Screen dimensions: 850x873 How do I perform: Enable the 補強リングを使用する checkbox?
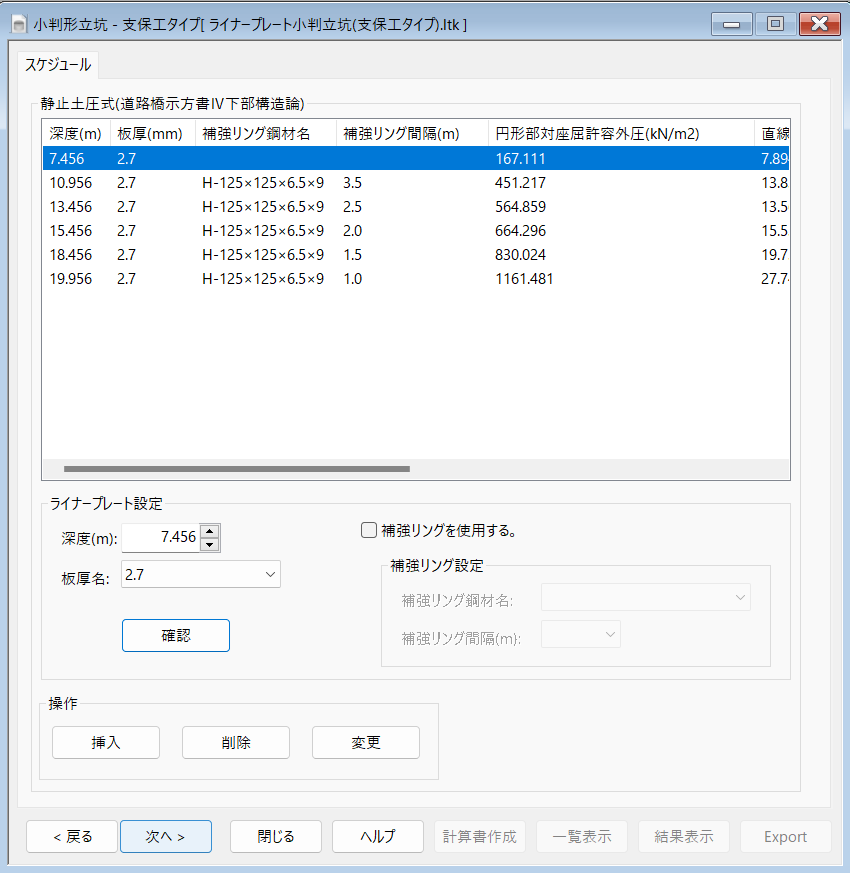coord(369,531)
